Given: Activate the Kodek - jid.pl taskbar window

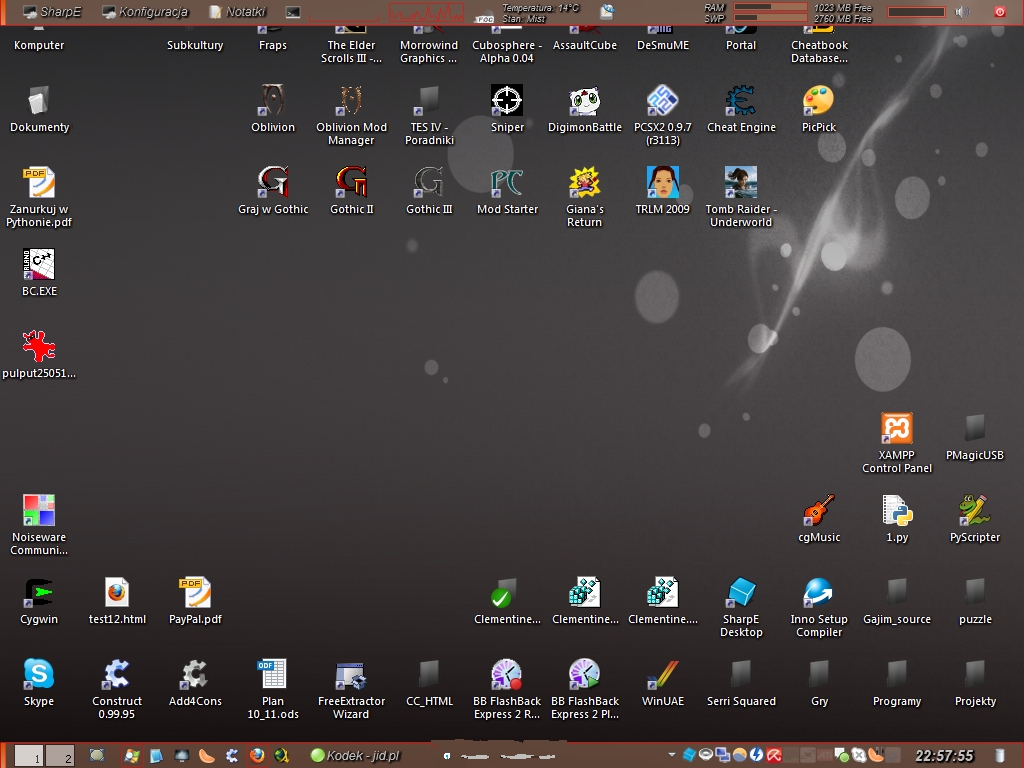Looking at the screenshot, I should pyautogui.click(x=355, y=756).
